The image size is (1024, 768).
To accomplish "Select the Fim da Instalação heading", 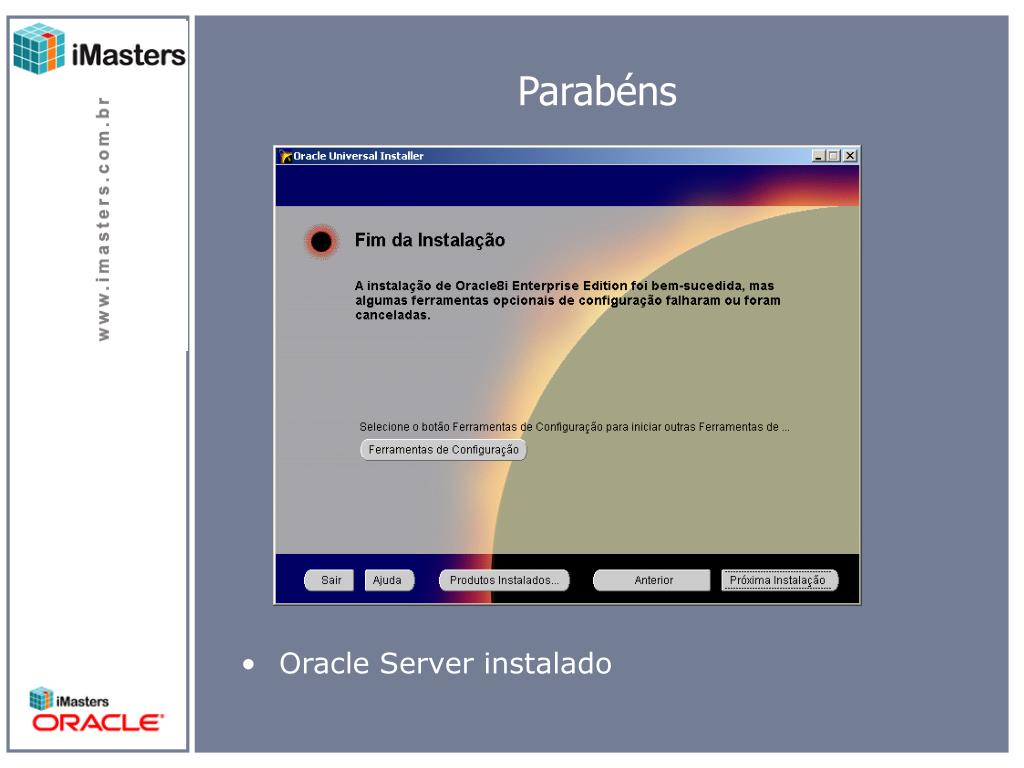I will point(430,240).
